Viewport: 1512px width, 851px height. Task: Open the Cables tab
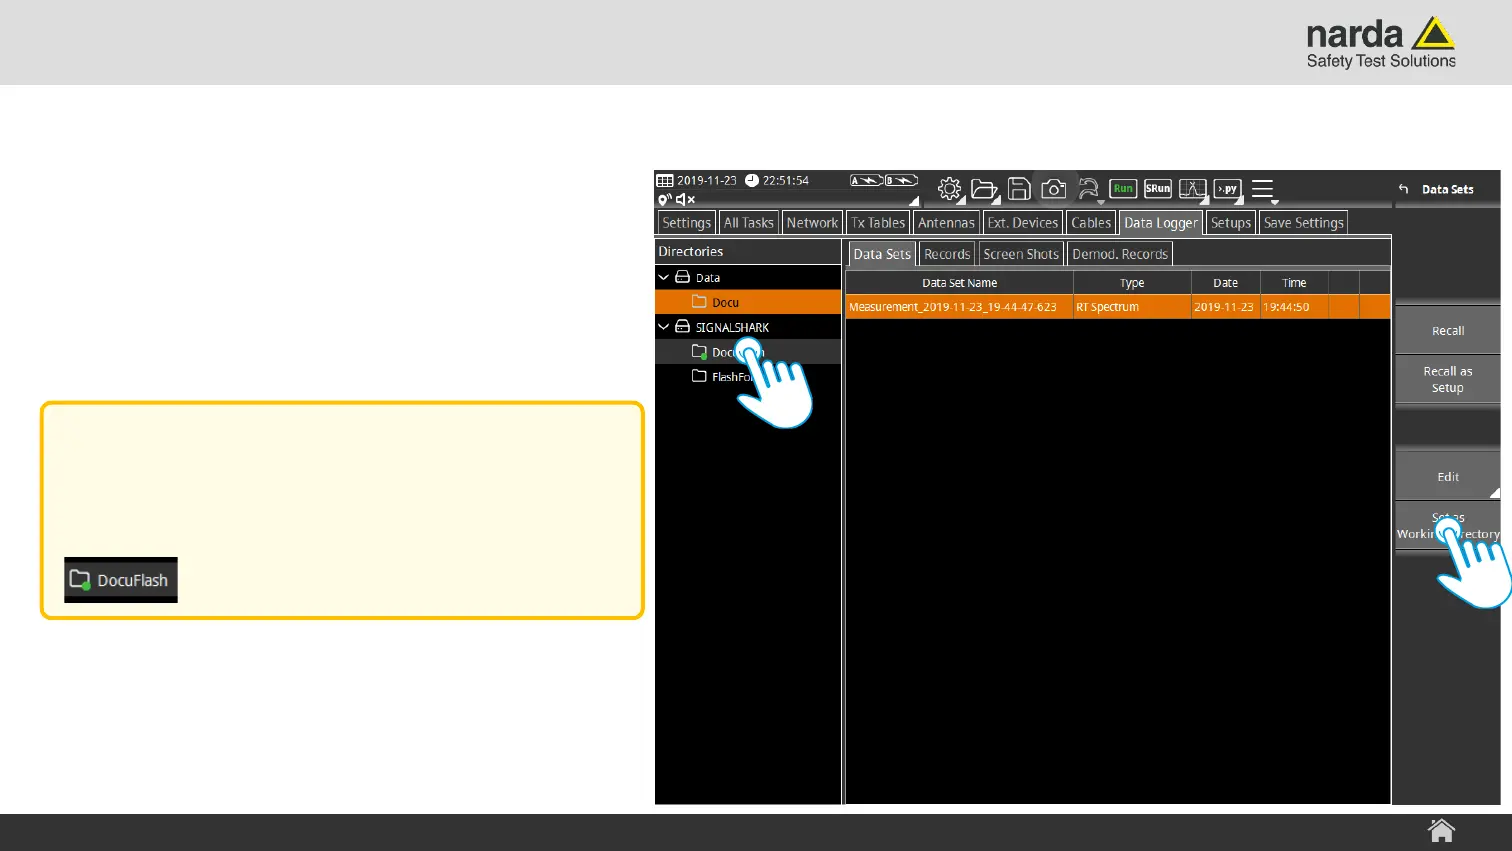[x=1091, y=223]
